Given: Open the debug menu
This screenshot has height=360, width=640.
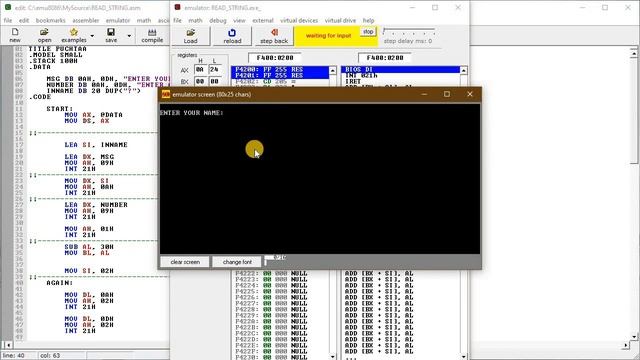Looking at the screenshot, I should tap(218, 20).
